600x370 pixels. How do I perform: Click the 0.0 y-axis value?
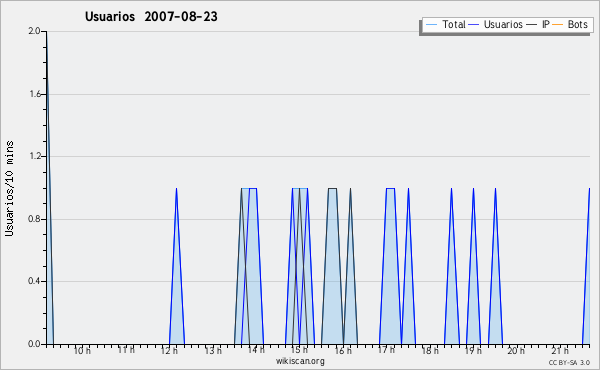(x=34, y=344)
